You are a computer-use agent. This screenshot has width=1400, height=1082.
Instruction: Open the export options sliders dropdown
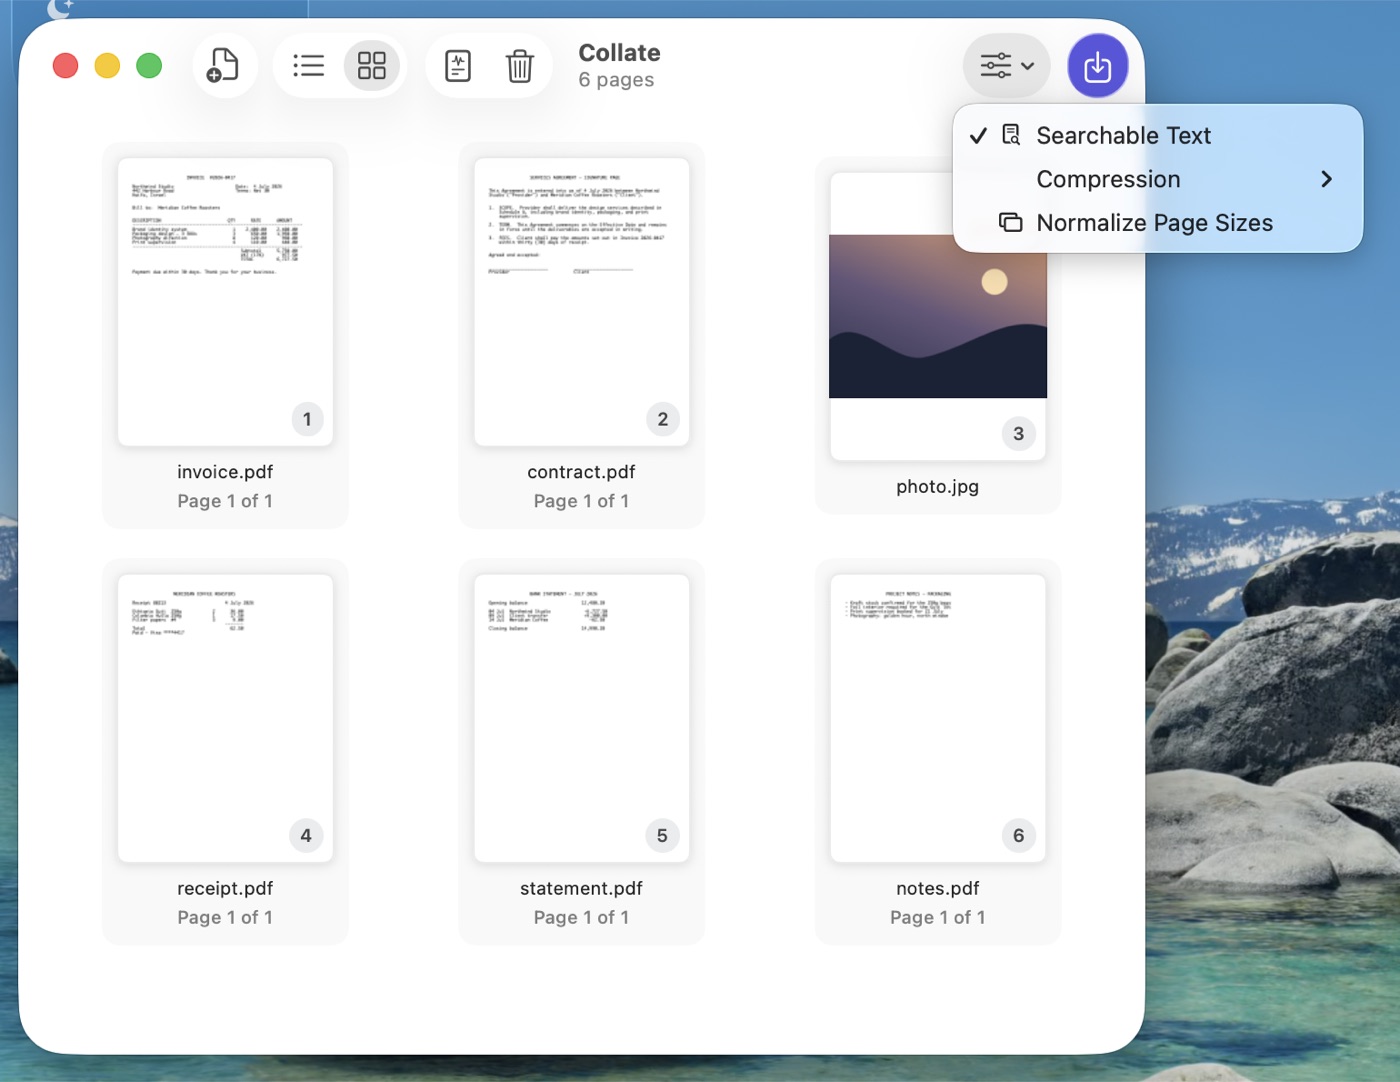pyautogui.click(x=1007, y=66)
